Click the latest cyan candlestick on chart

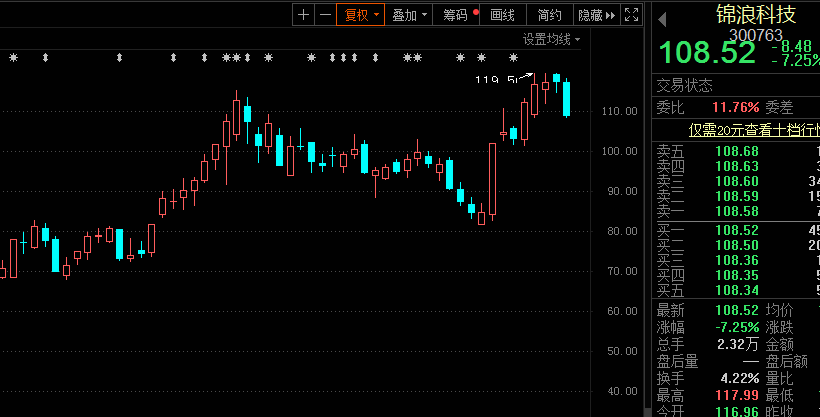point(567,98)
